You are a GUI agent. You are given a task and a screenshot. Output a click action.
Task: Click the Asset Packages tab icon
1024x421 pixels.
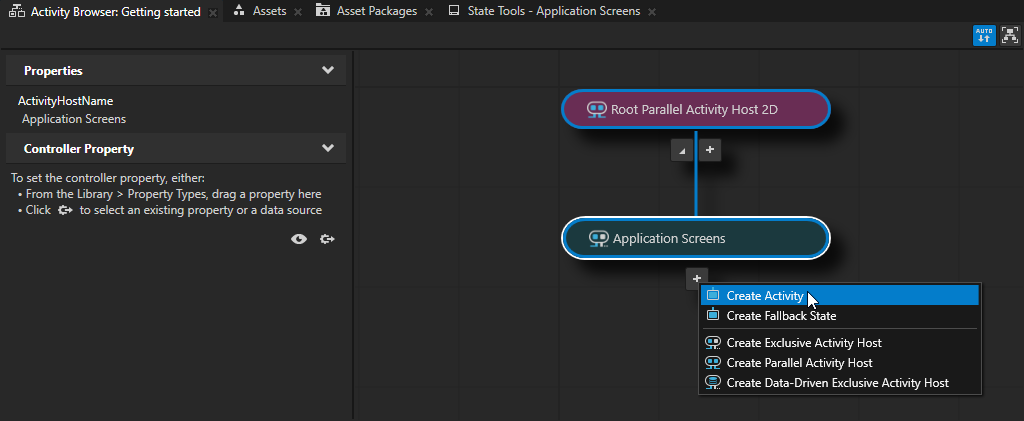click(323, 10)
